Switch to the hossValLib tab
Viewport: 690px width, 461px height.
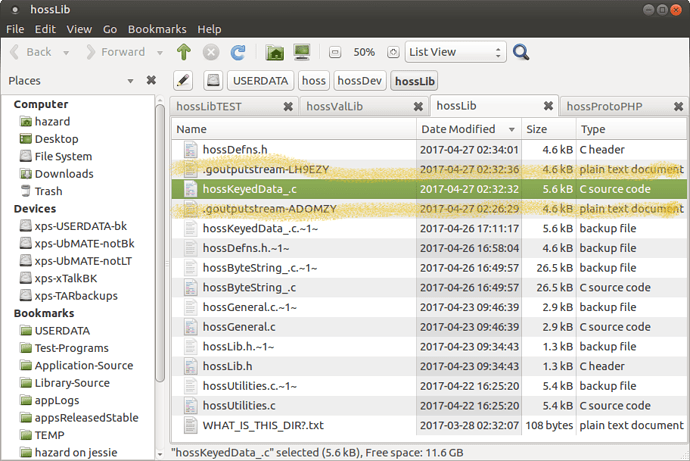(x=337, y=106)
